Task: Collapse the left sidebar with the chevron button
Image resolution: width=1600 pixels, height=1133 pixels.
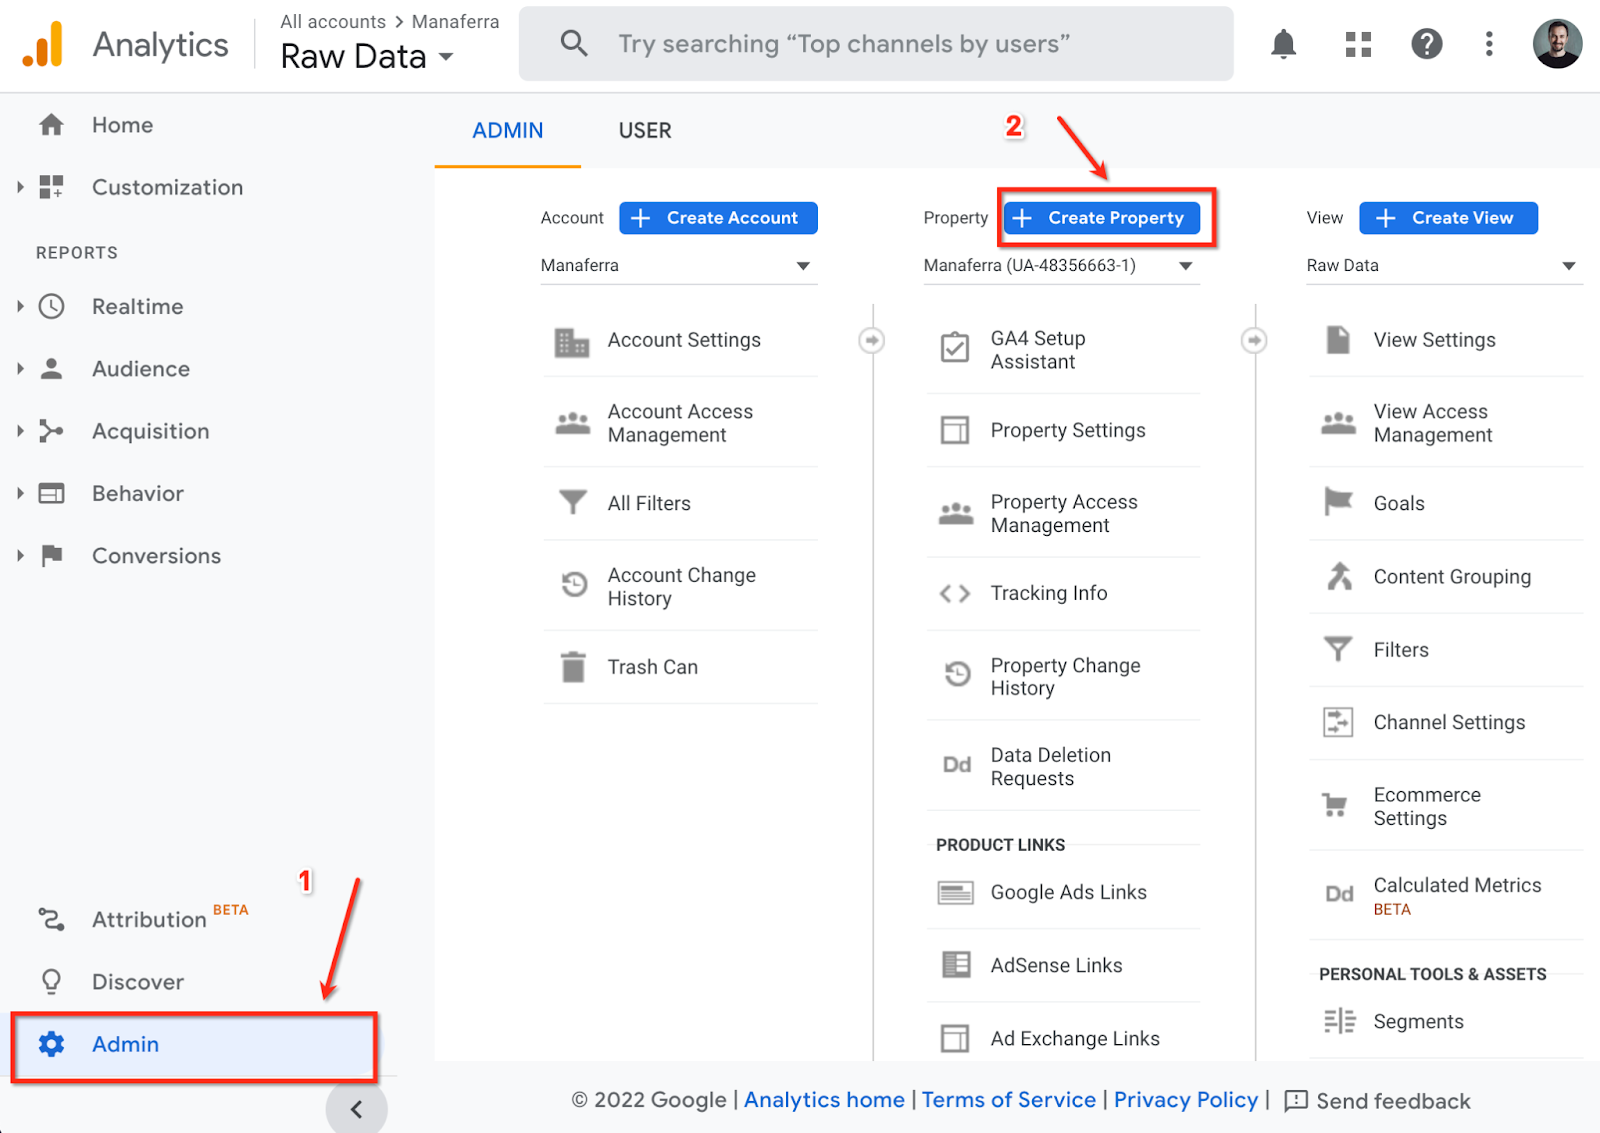Action: click(x=357, y=1108)
